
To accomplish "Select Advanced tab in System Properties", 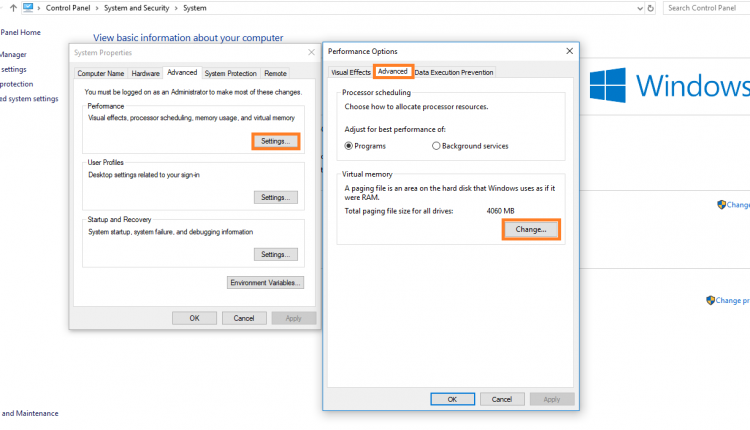I will point(182,72).
